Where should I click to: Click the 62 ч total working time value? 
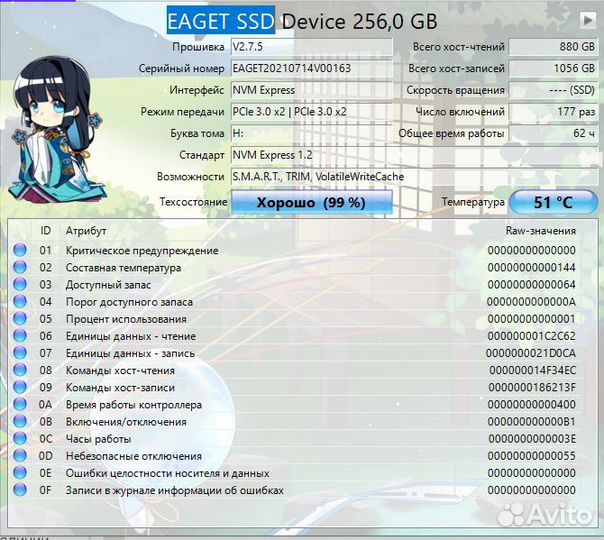(x=553, y=133)
